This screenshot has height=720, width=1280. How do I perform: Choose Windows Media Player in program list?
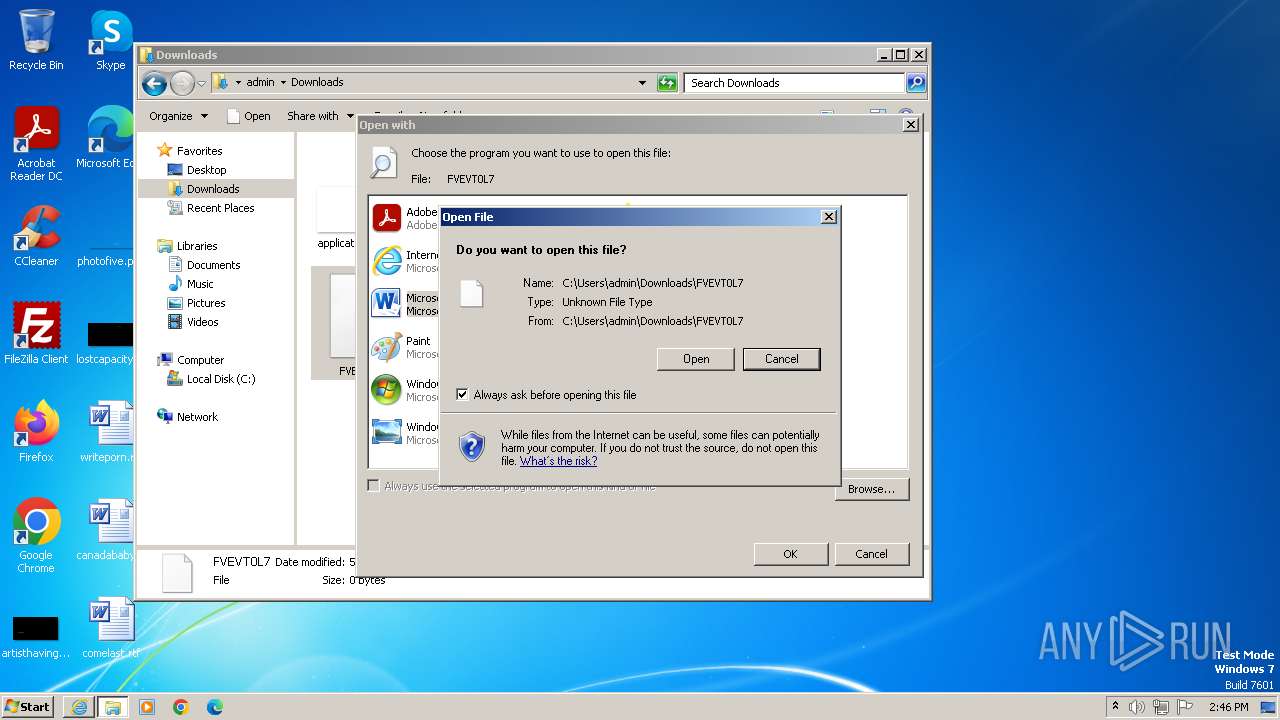[405, 390]
